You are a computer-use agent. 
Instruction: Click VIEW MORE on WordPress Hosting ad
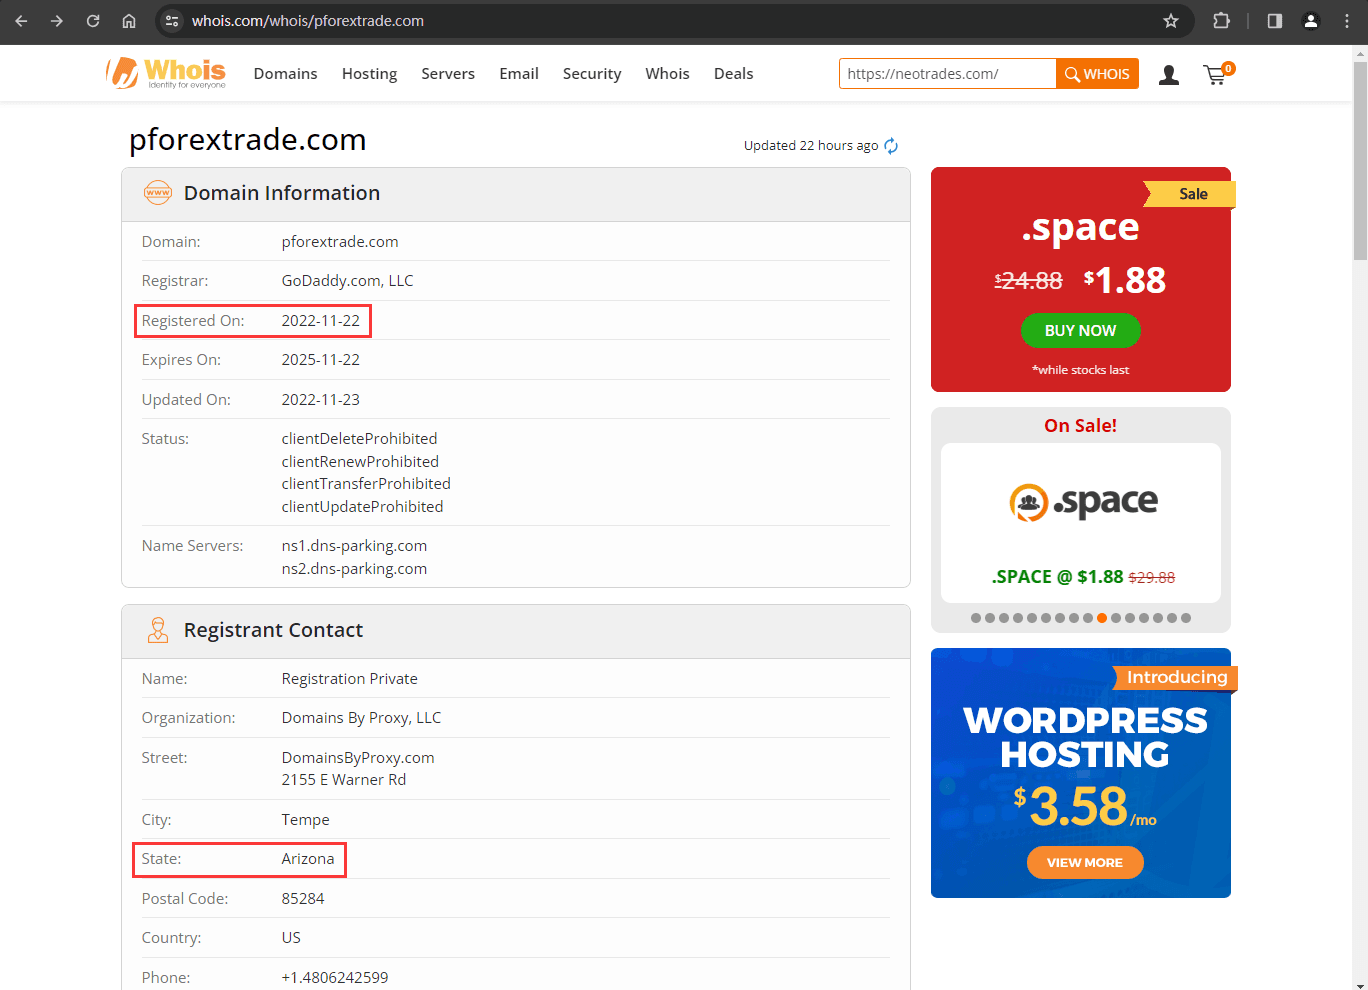(x=1085, y=863)
